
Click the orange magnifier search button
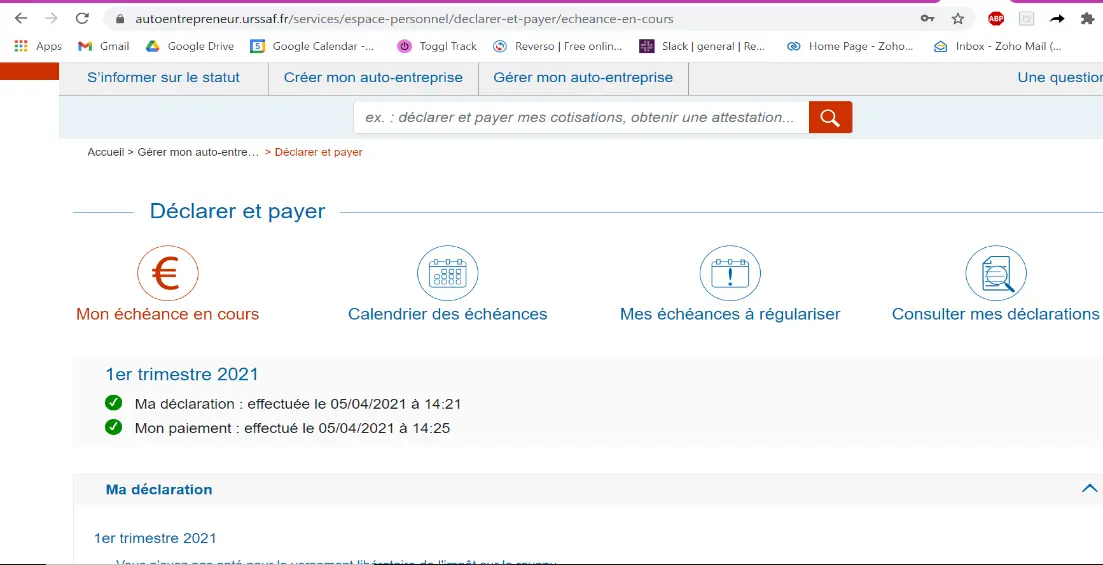pos(830,117)
